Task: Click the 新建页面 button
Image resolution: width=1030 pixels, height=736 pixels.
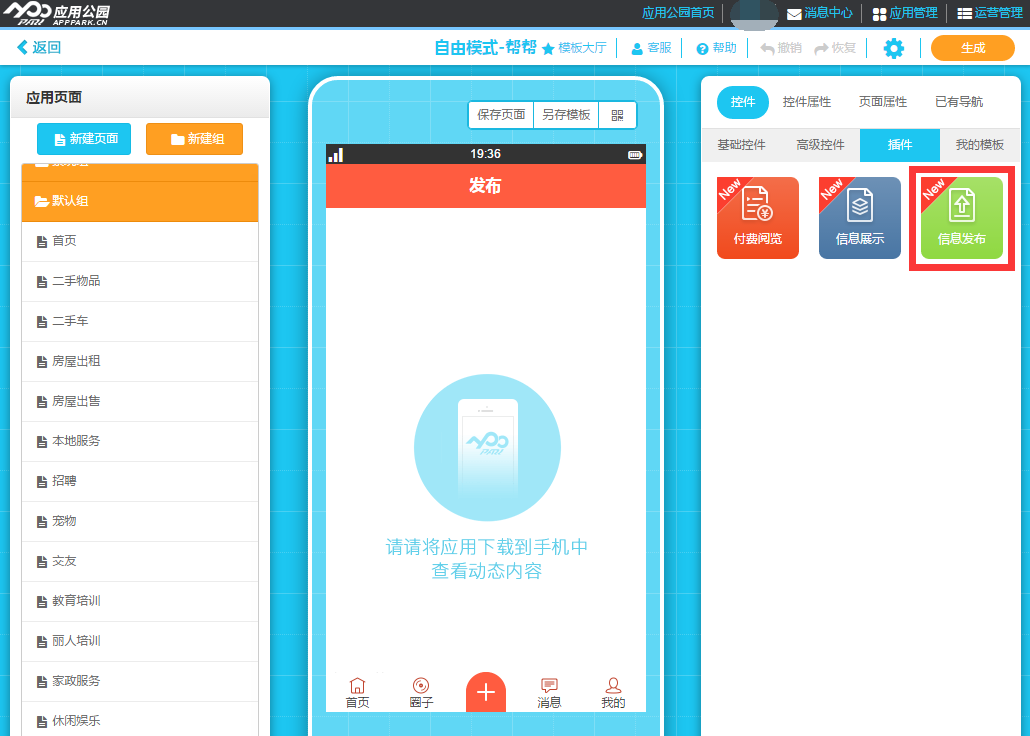Action: pyautogui.click(x=86, y=139)
